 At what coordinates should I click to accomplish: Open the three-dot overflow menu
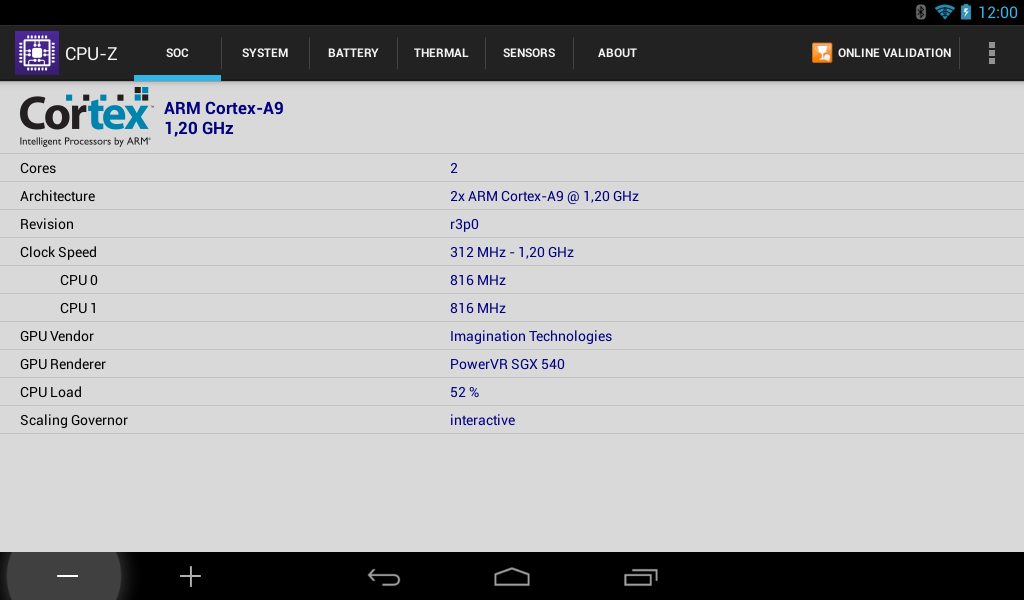991,53
